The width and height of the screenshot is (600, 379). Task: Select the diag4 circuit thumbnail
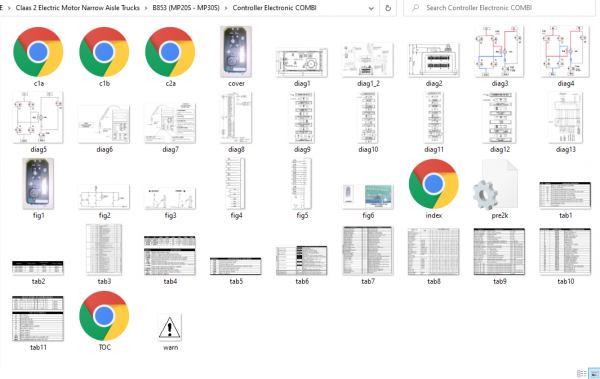(565, 52)
